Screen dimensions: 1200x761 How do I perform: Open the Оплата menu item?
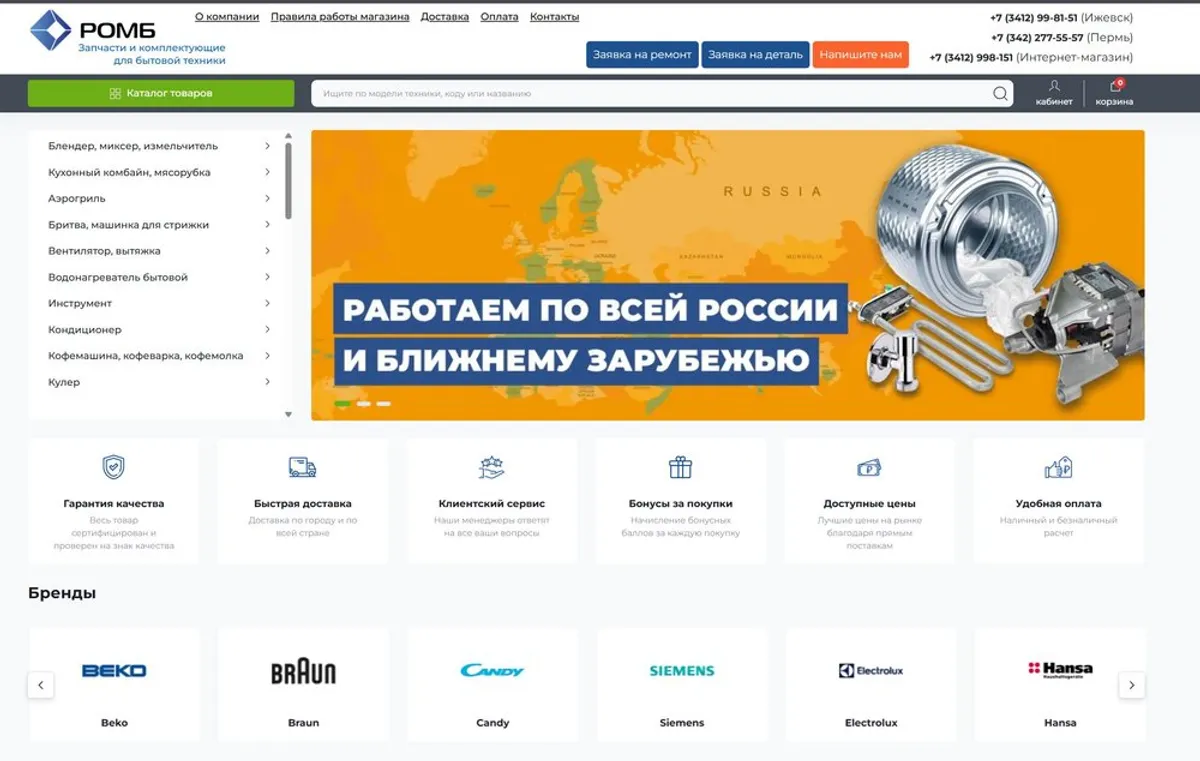tap(499, 17)
